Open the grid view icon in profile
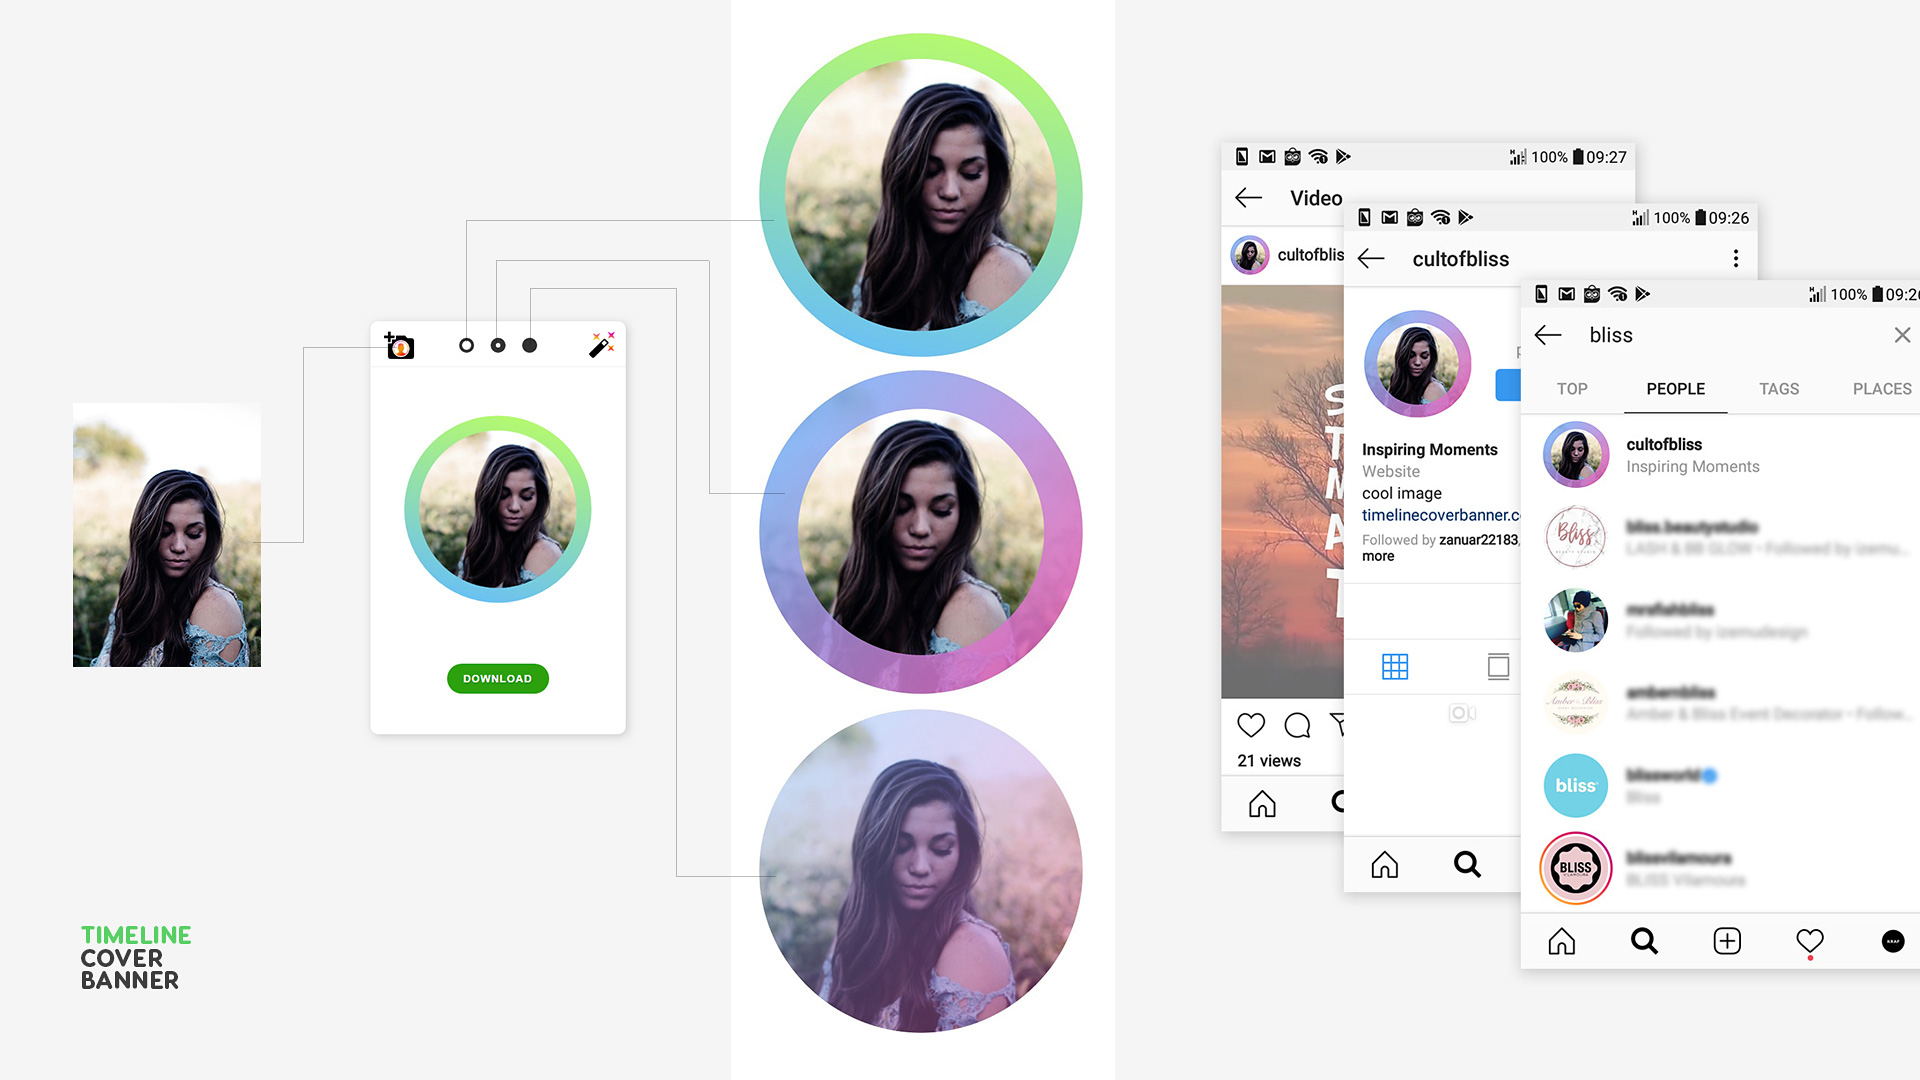Screen dimensions: 1920x1080 (x=1395, y=667)
